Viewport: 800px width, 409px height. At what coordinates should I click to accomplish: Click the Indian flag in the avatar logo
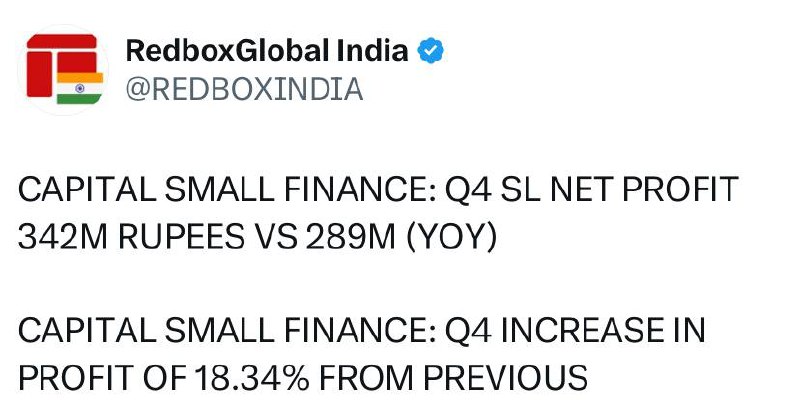pos(80,88)
